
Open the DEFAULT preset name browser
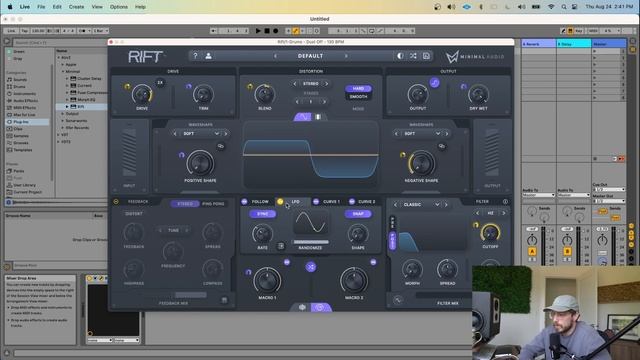click(311, 56)
